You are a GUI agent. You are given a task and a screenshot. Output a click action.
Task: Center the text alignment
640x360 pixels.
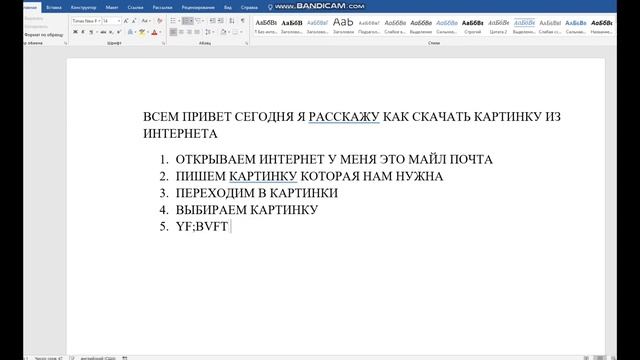(181, 32)
